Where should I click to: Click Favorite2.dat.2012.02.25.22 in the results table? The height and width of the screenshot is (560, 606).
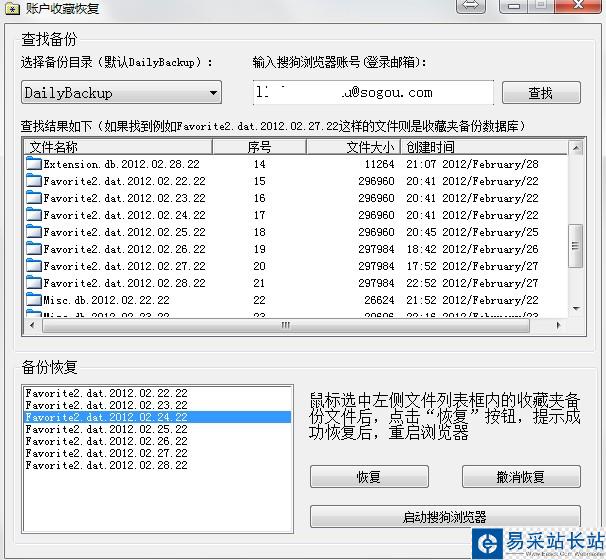(x=124, y=232)
